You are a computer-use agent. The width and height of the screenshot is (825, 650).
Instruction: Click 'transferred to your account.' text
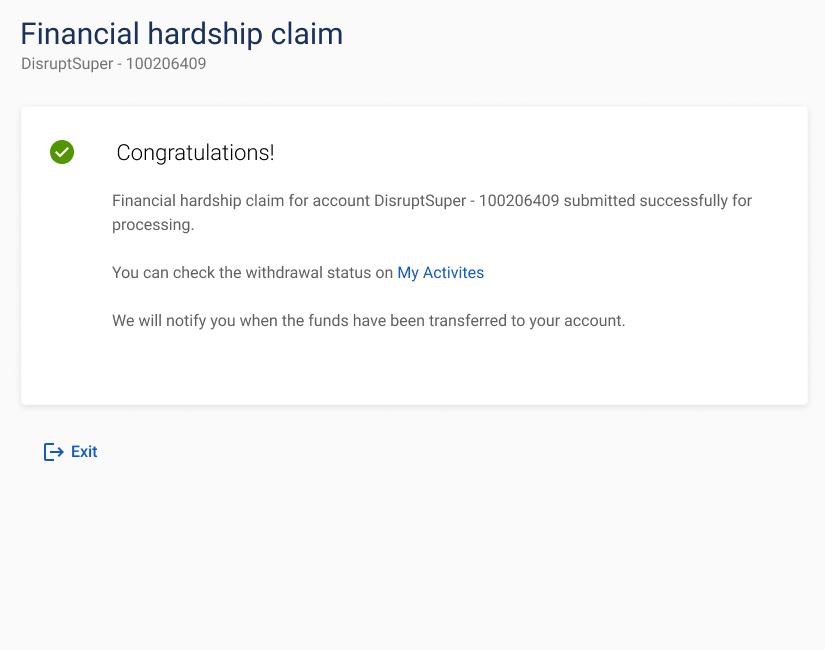tap(527, 321)
